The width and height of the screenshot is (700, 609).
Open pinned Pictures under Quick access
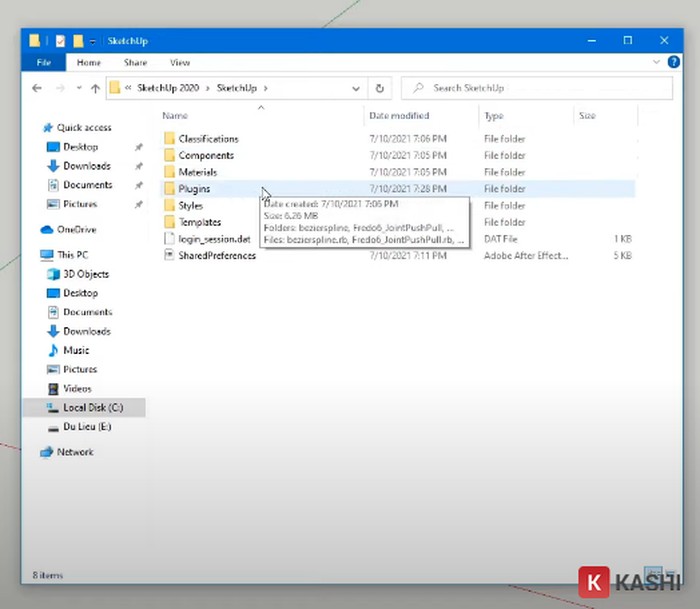tap(80, 204)
